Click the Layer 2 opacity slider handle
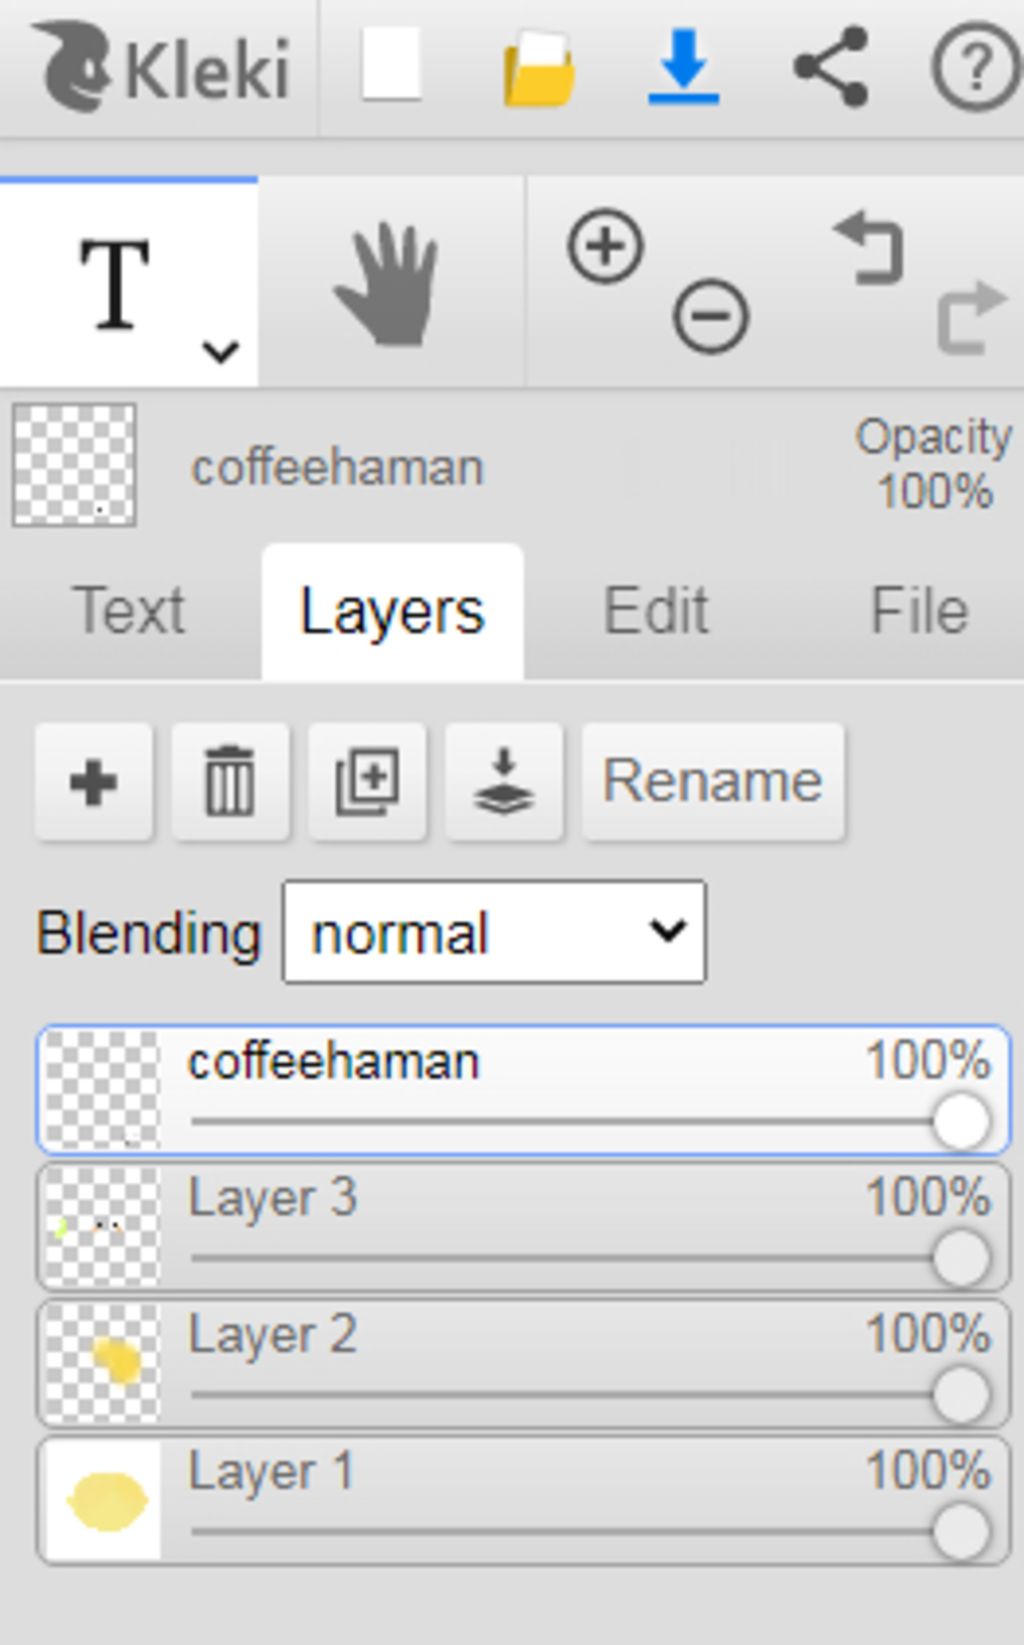Screen dimensions: 1024x1645 click(961, 1396)
